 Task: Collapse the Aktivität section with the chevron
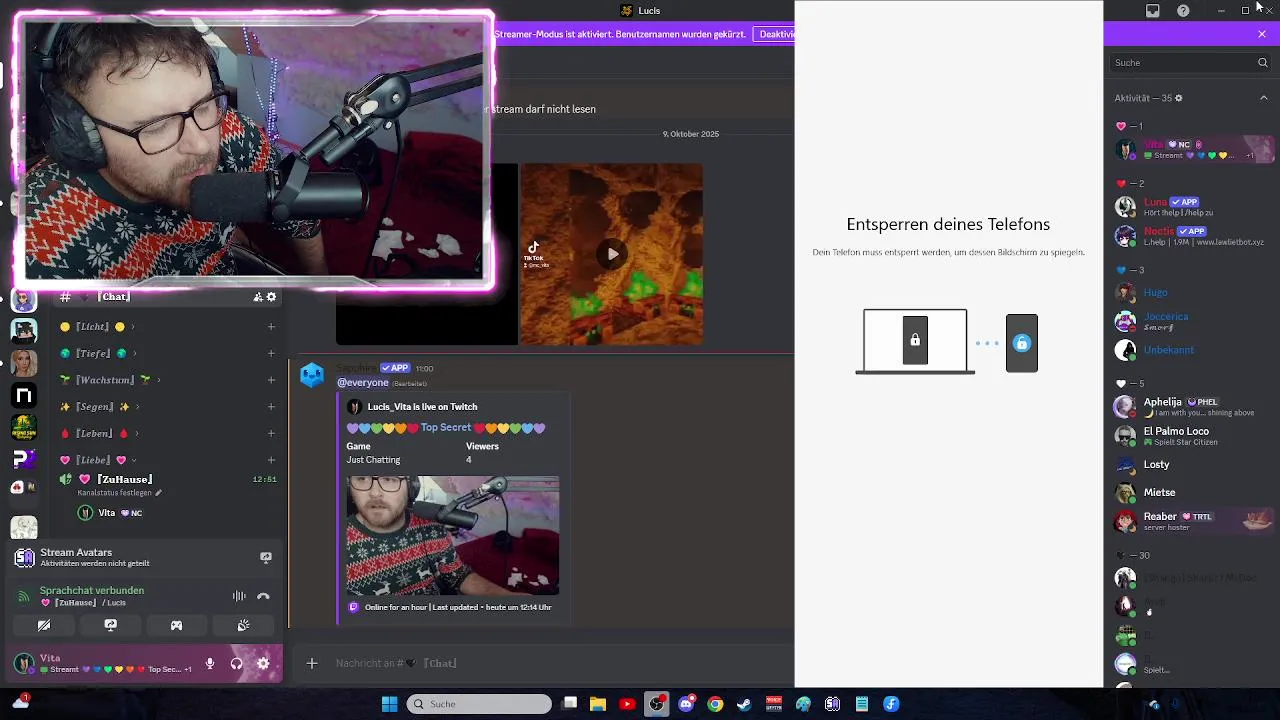[1264, 98]
